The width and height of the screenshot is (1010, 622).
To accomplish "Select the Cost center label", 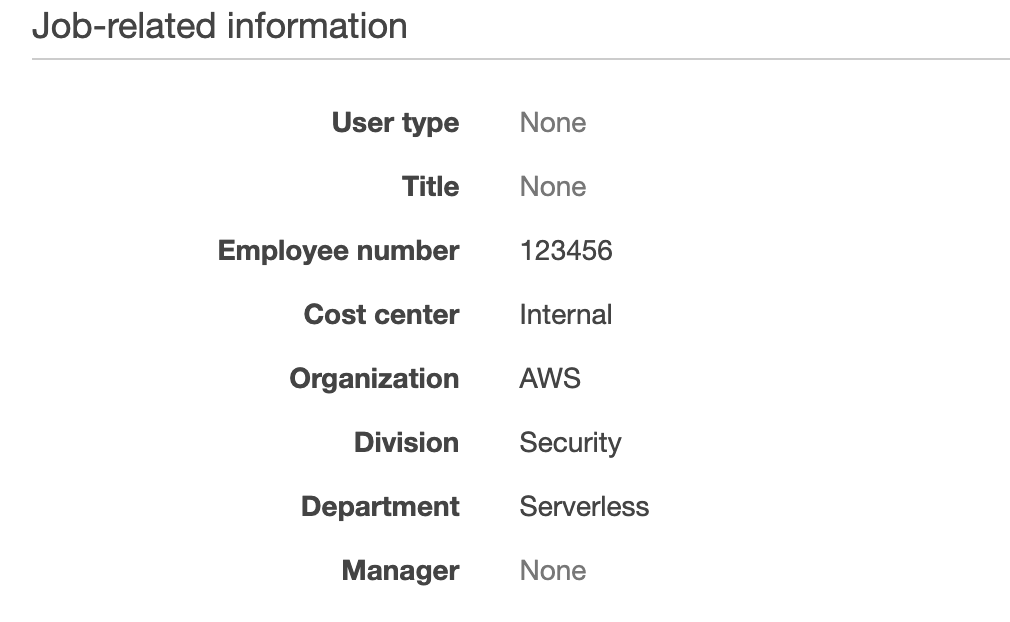I will pos(380,314).
